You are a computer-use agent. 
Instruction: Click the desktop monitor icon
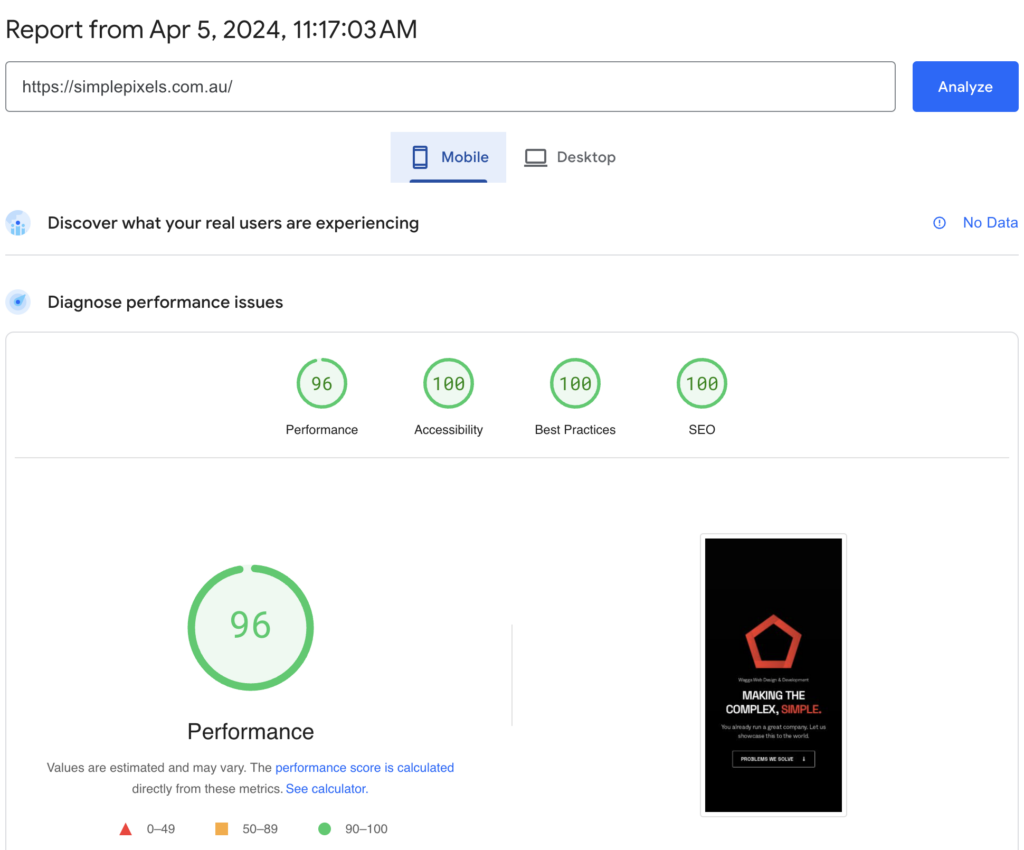coord(536,157)
